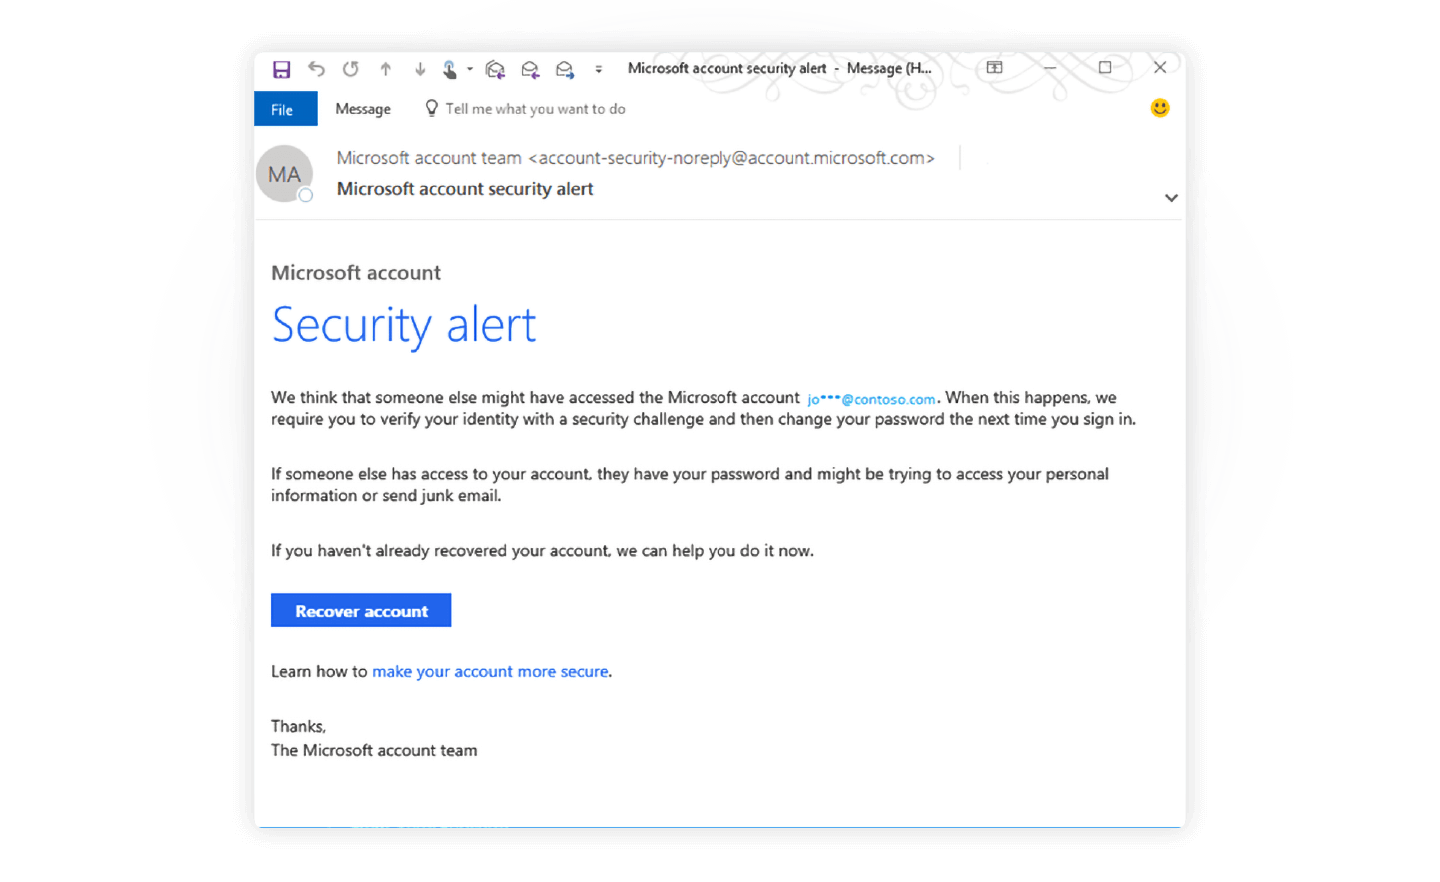1440x882 pixels.
Task: Expand the message header details chevron
Action: coord(1171,197)
